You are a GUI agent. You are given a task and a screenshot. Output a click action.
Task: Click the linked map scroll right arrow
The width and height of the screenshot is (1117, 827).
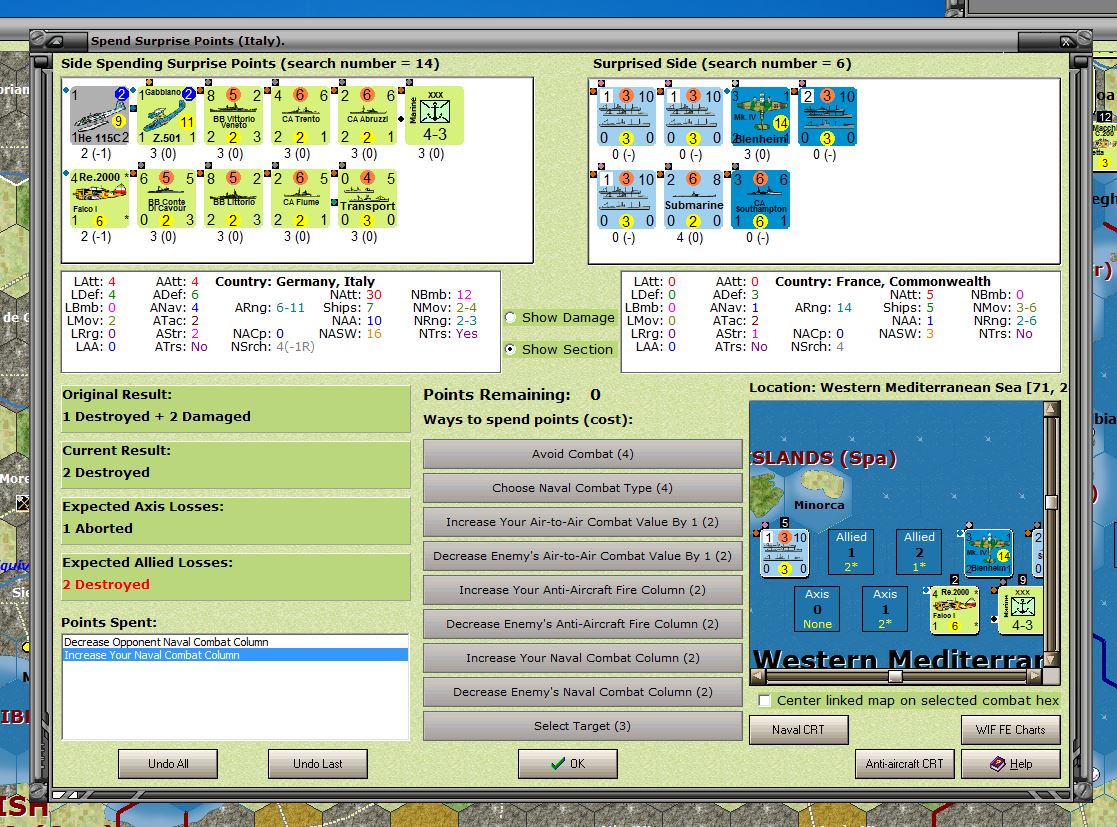click(x=1034, y=676)
